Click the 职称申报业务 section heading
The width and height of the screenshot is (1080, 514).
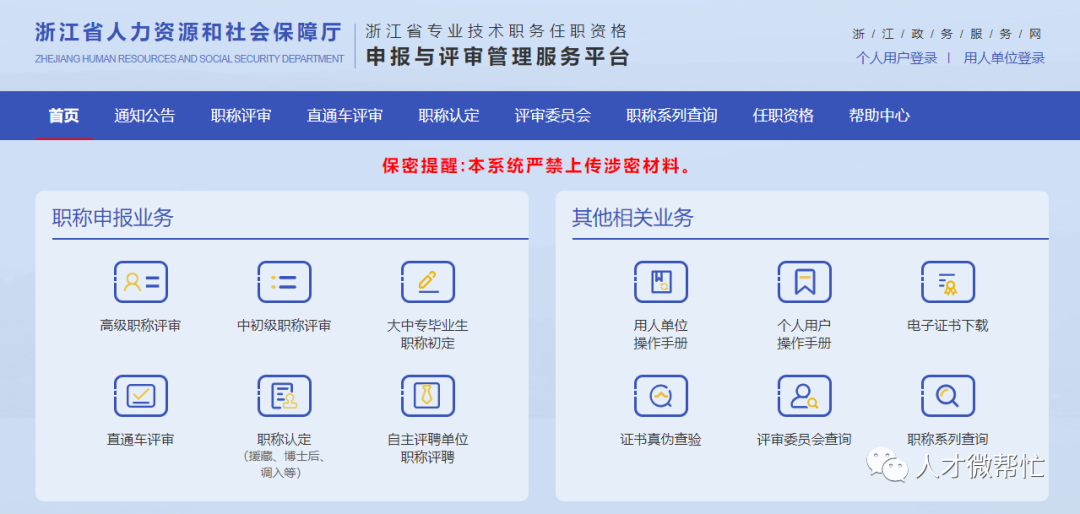click(113, 218)
